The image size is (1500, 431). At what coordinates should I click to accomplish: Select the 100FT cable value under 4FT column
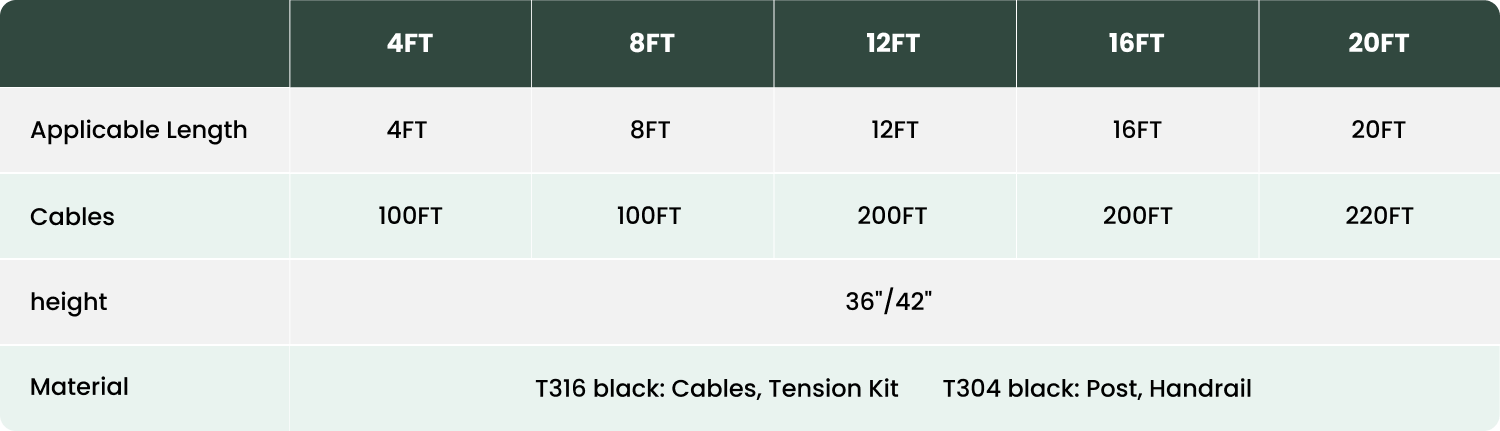[409, 216]
